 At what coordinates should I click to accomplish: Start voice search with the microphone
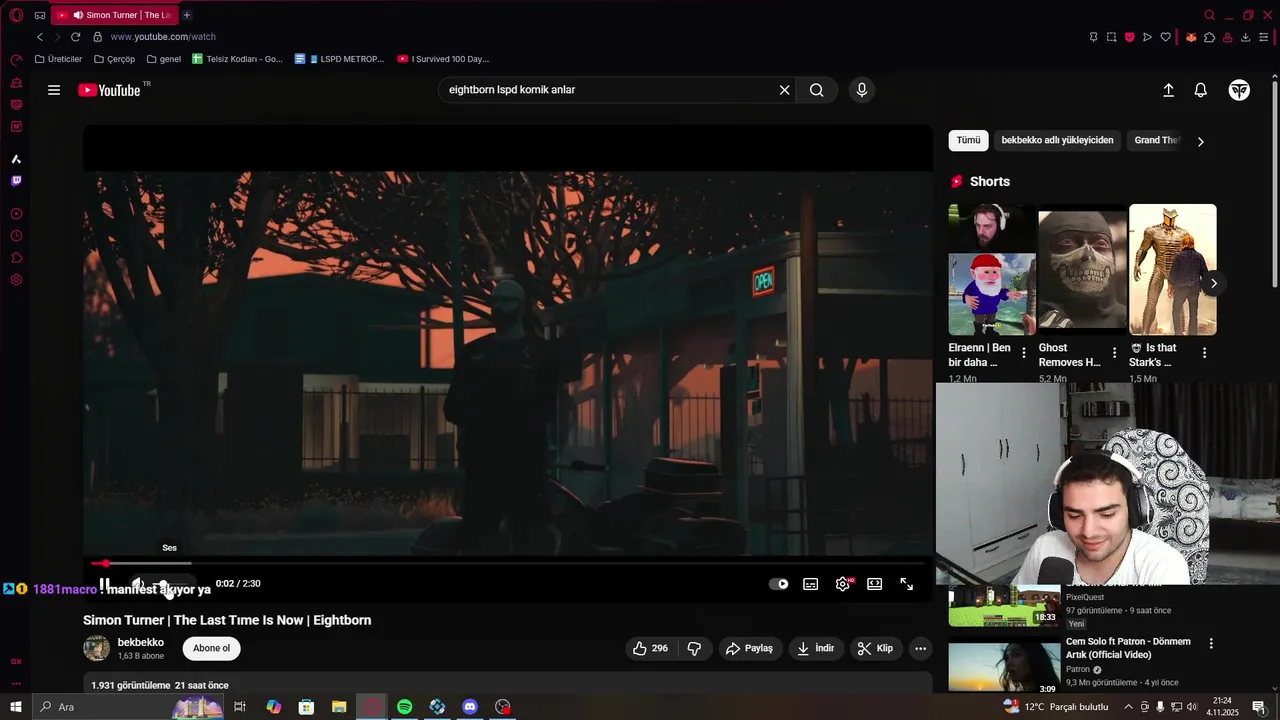point(862,90)
